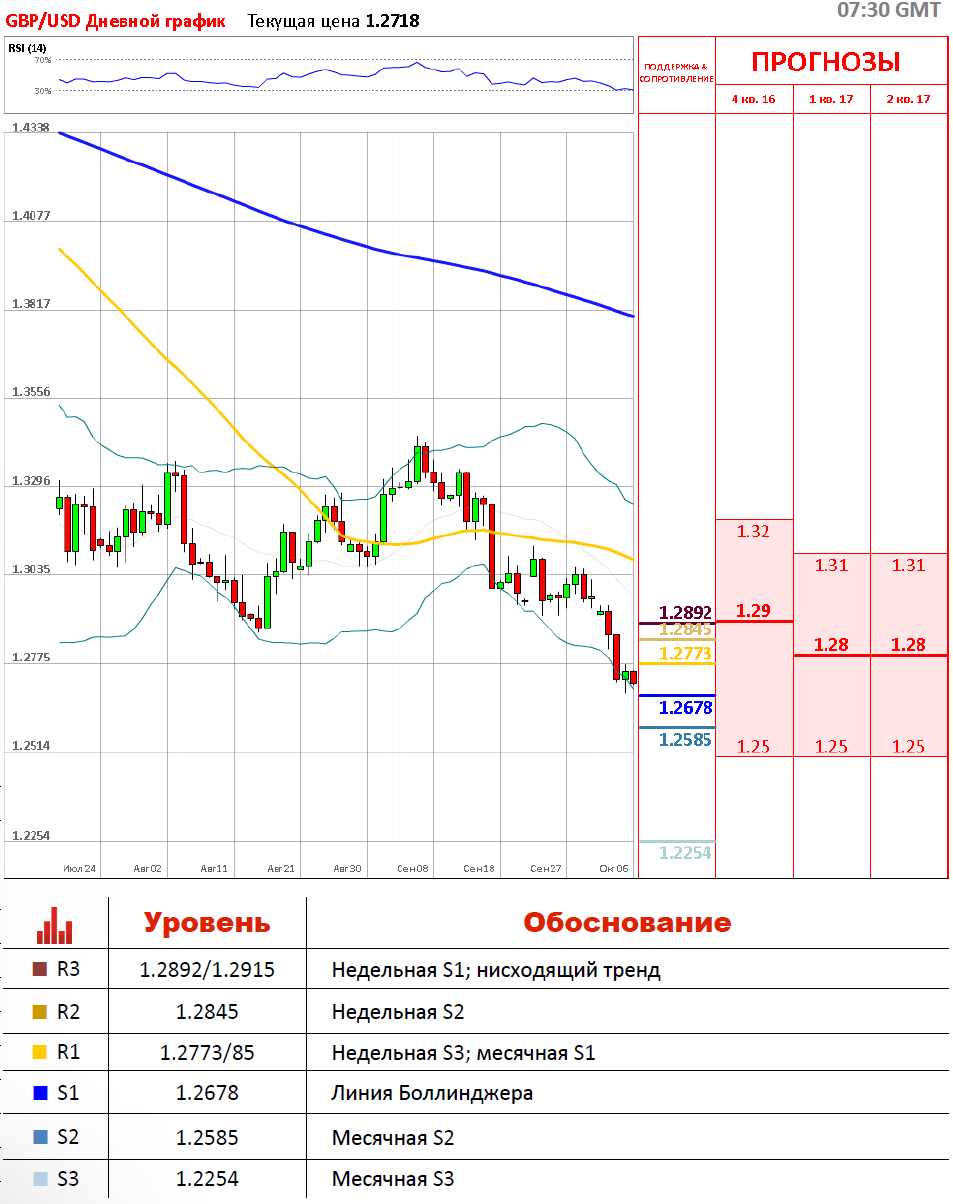Click the 1.25 low under 2 кв. 17
The image size is (953, 1204).
click(x=909, y=746)
